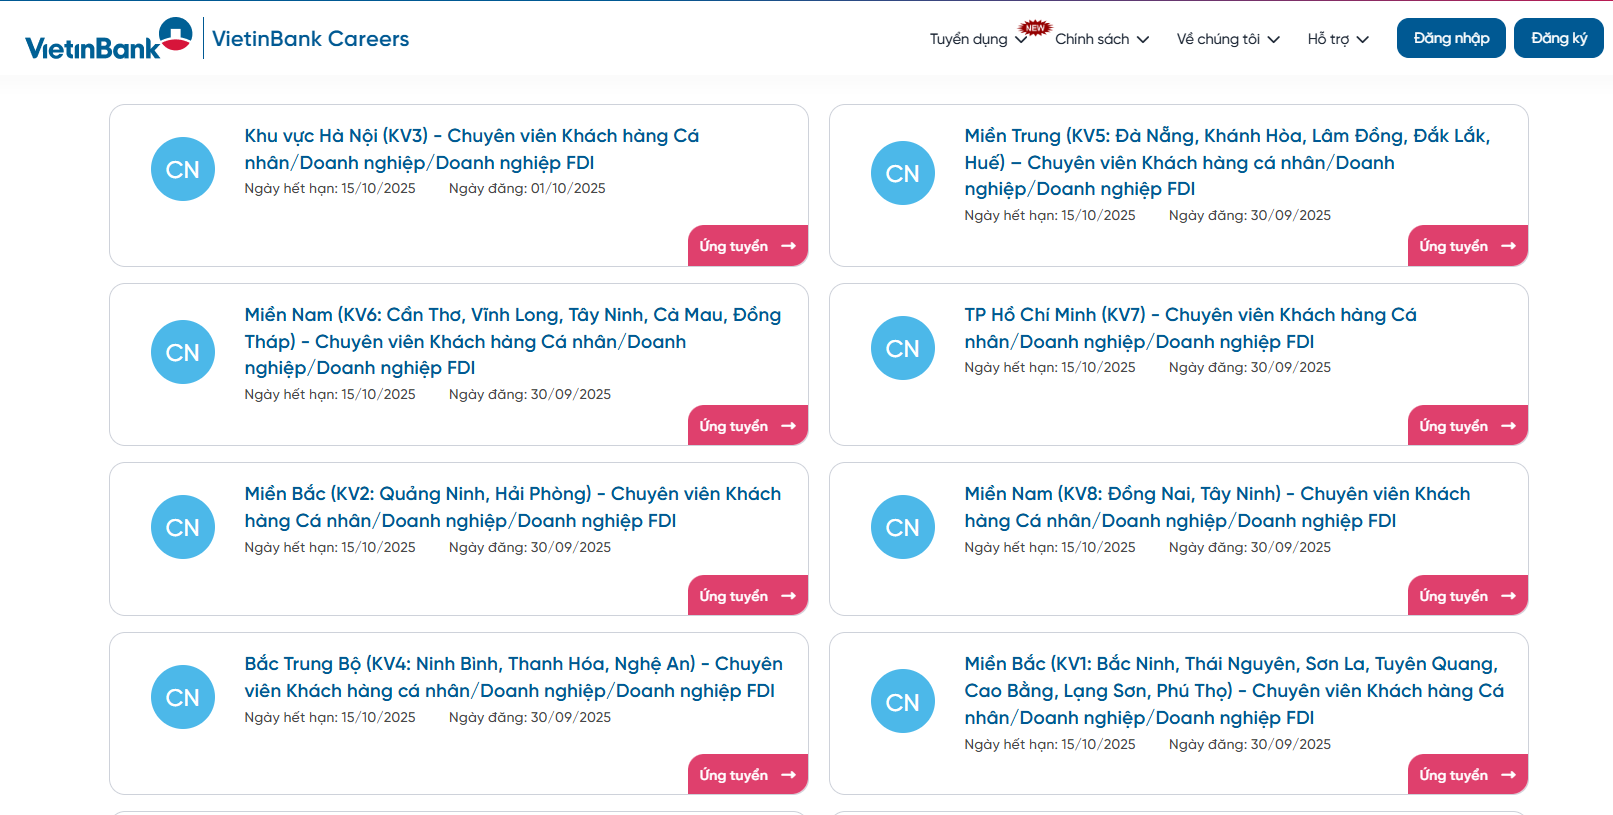Click CN avatar of TP Hồ Chí Minh job
1613x815 pixels.
pos(903,349)
